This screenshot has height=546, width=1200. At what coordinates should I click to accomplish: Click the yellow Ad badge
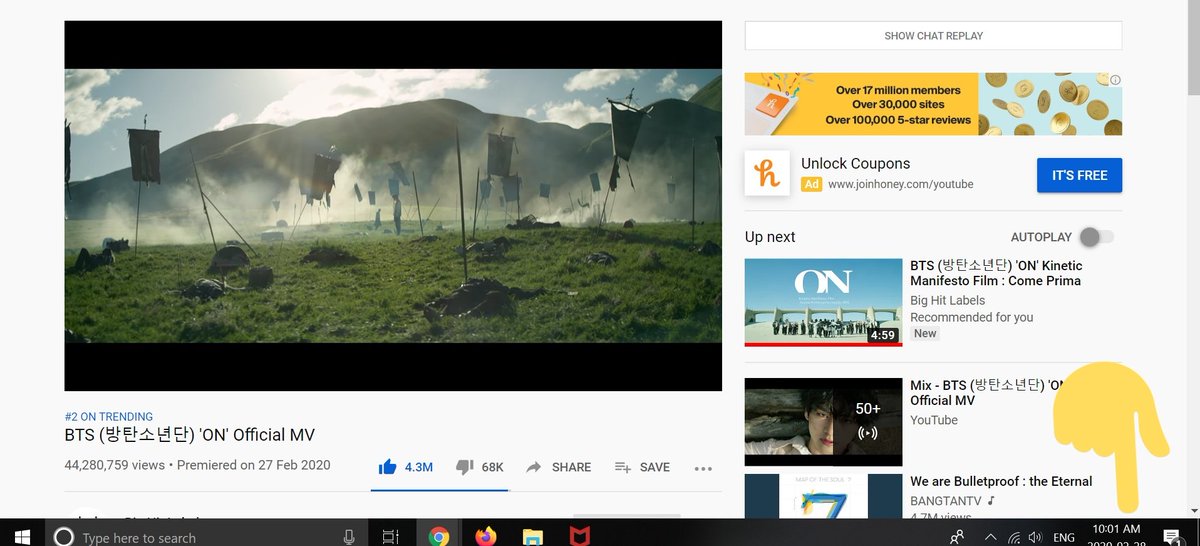coord(811,184)
